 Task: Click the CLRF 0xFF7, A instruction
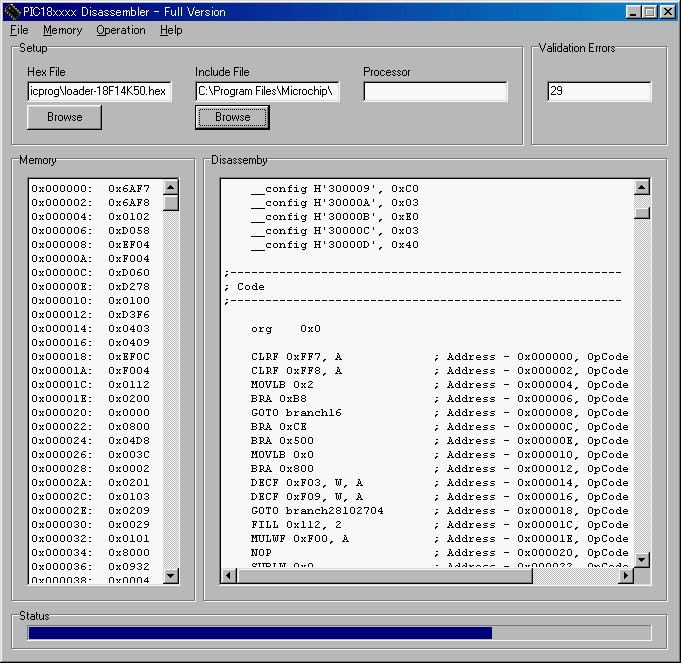(x=296, y=356)
